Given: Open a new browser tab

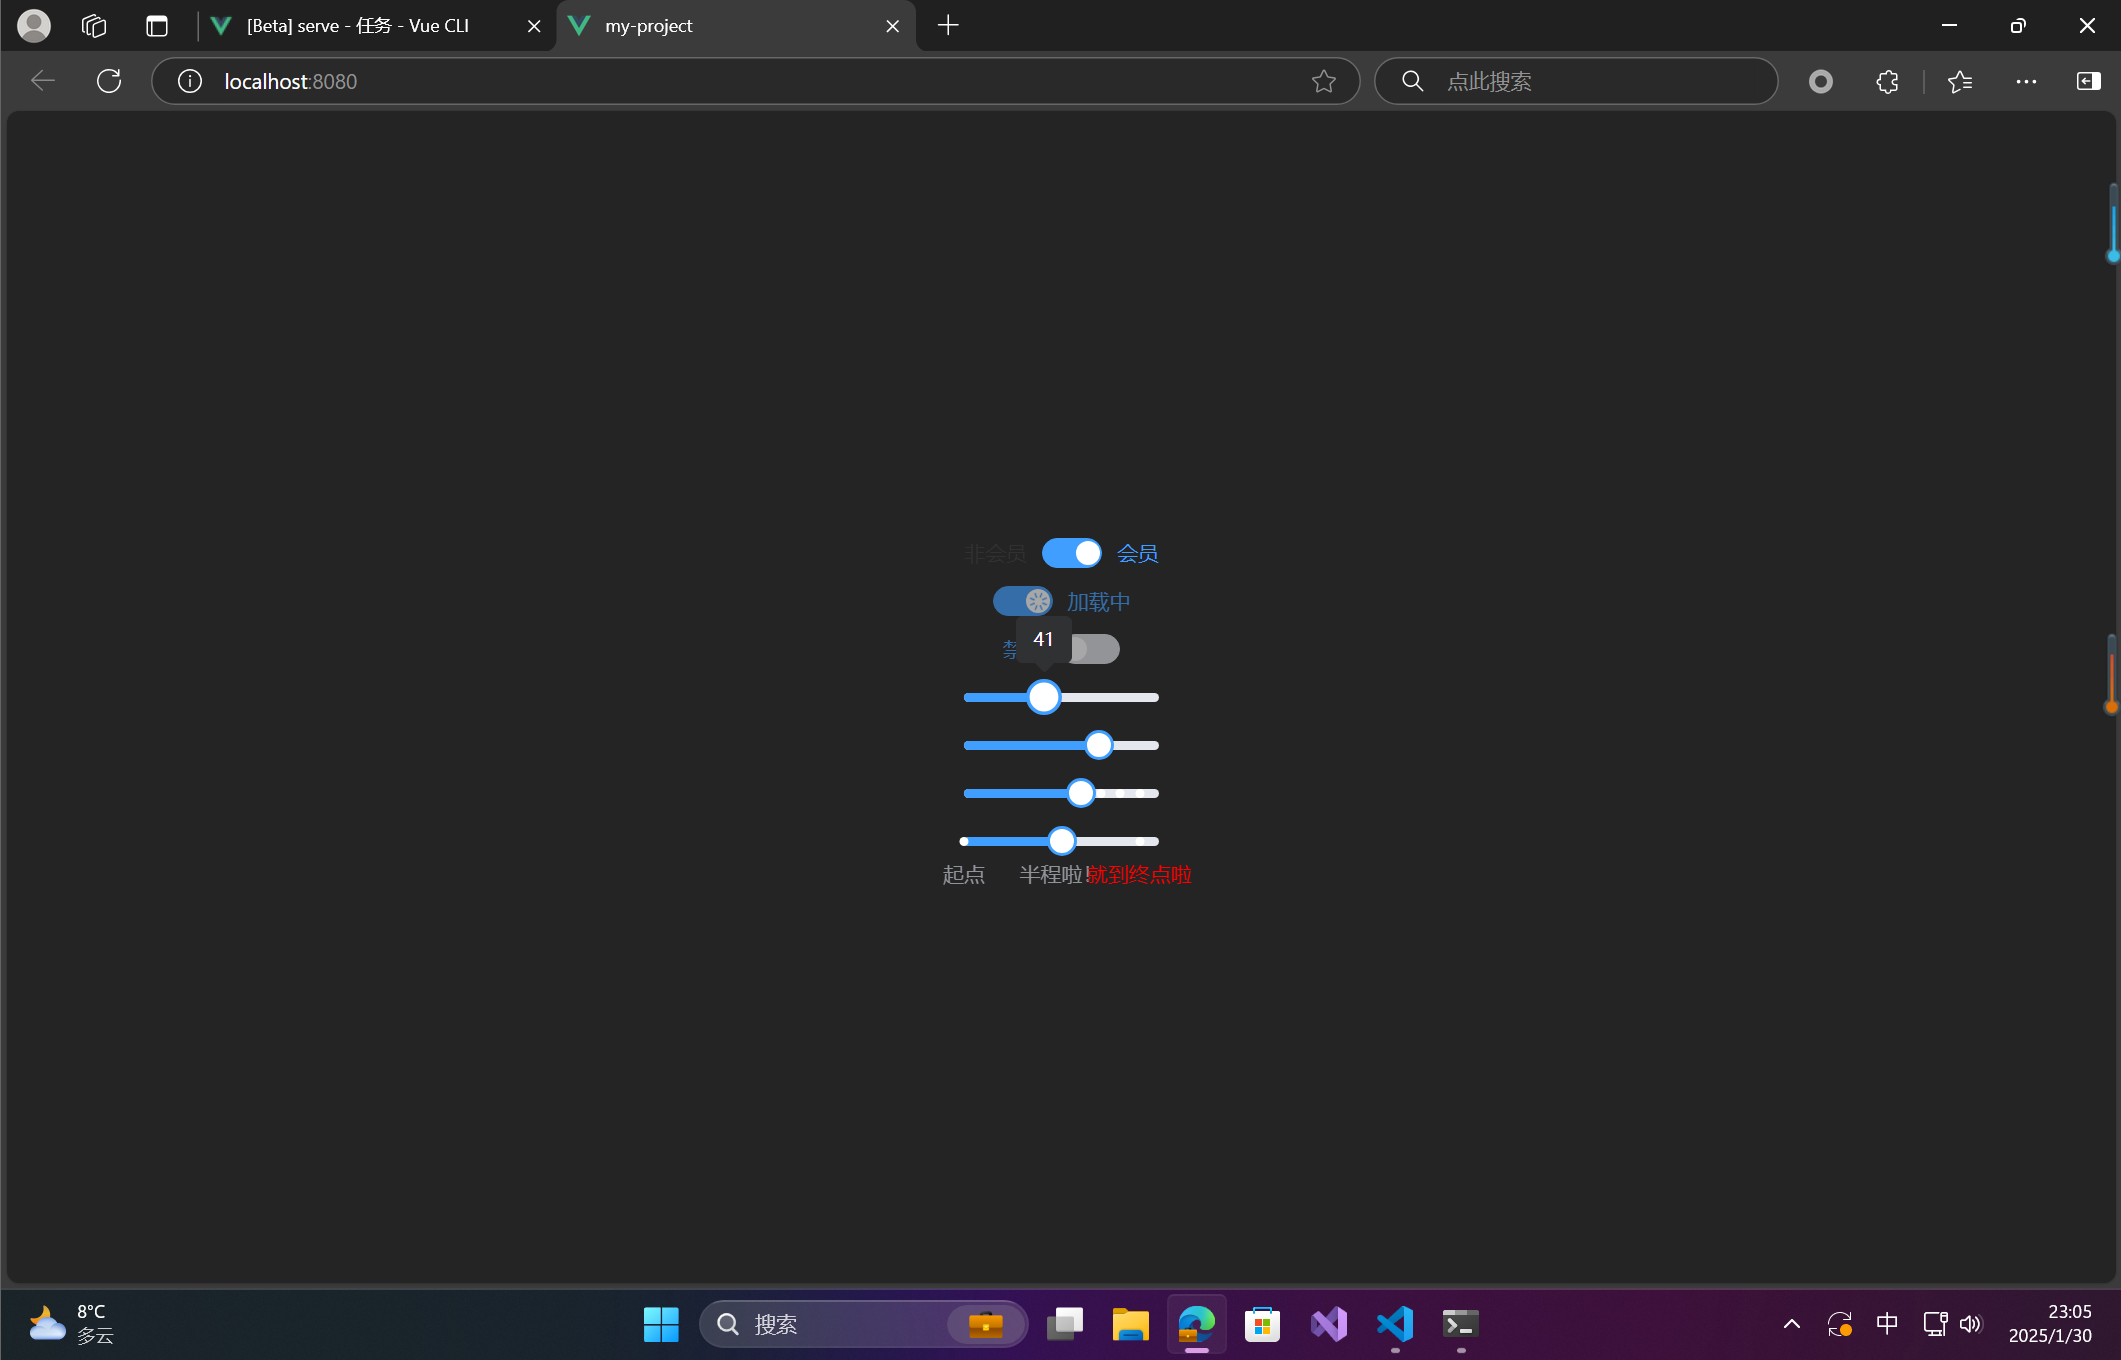Looking at the screenshot, I should pyautogui.click(x=948, y=26).
